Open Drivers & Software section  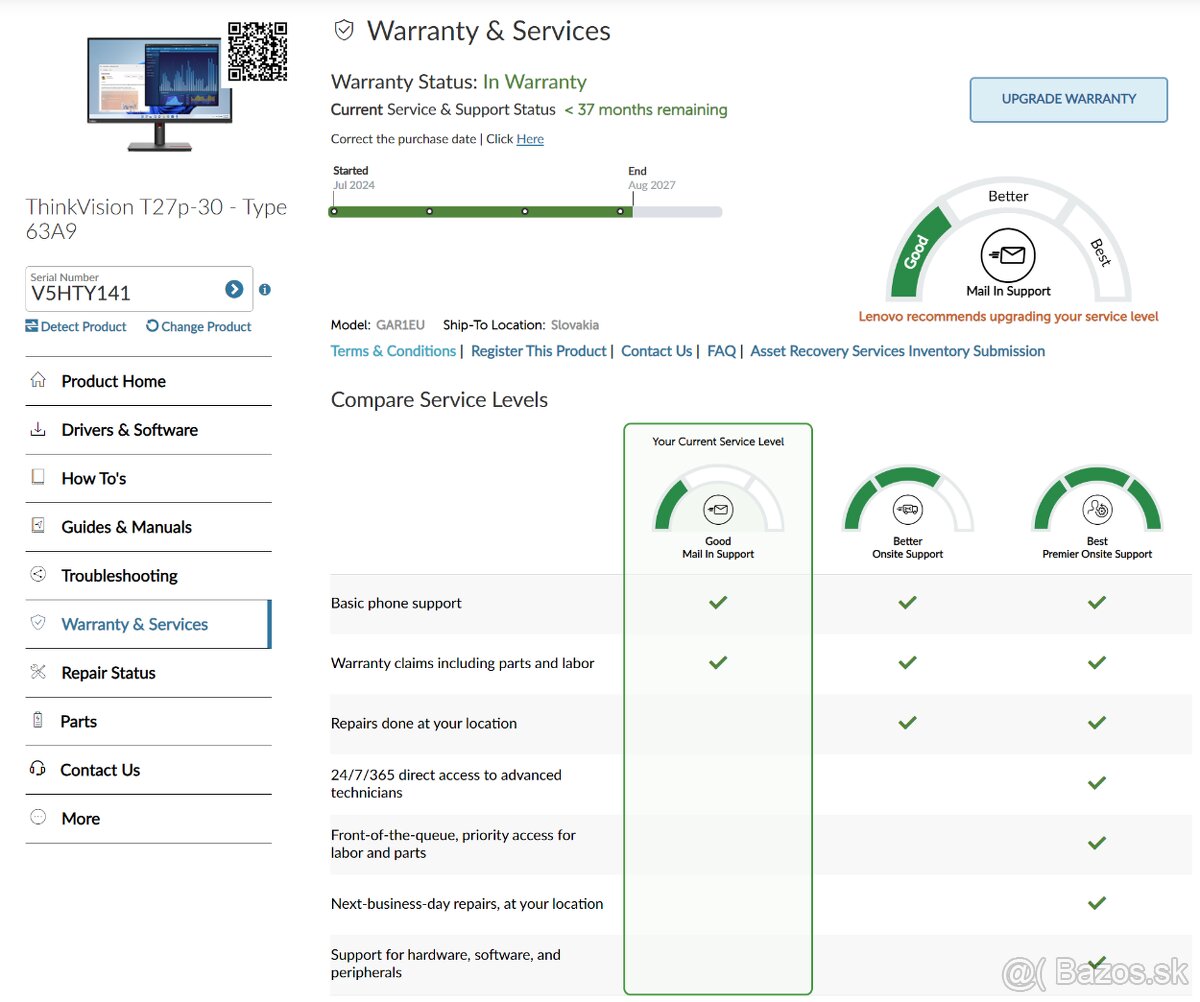(129, 430)
